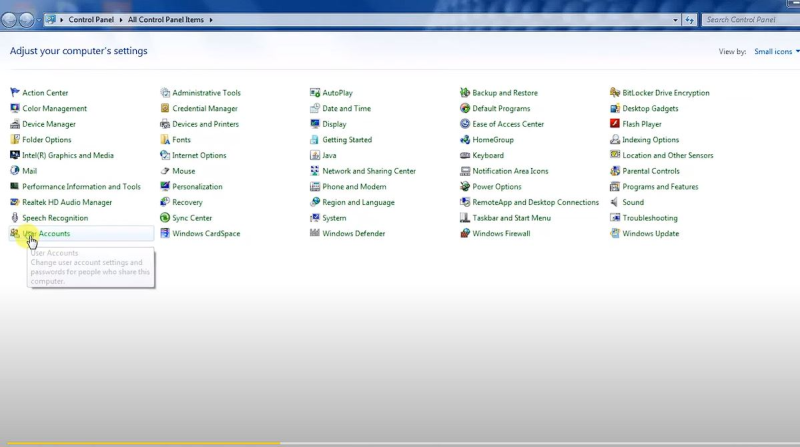The width and height of the screenshot is (800, 447).
Task: Open Realtek HD Audio Manager link
Action: pyautogui.click(x=67, y=202)
